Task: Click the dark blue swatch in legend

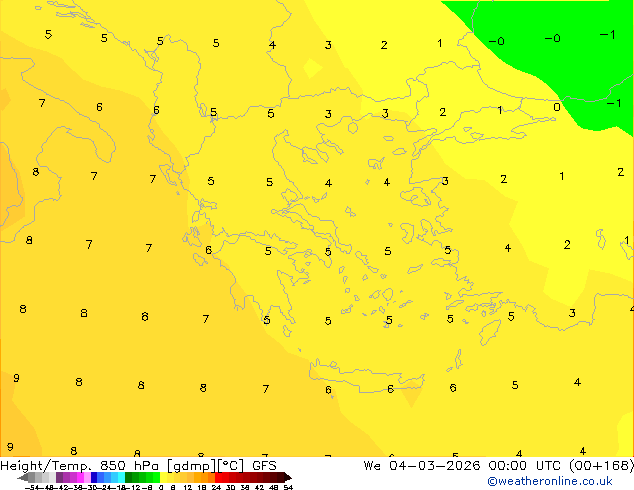Action: point(94,477)
